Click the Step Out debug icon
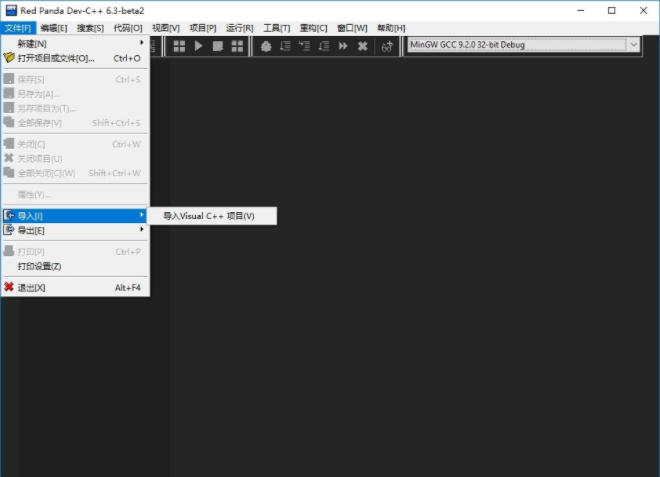 pos(324,46)
